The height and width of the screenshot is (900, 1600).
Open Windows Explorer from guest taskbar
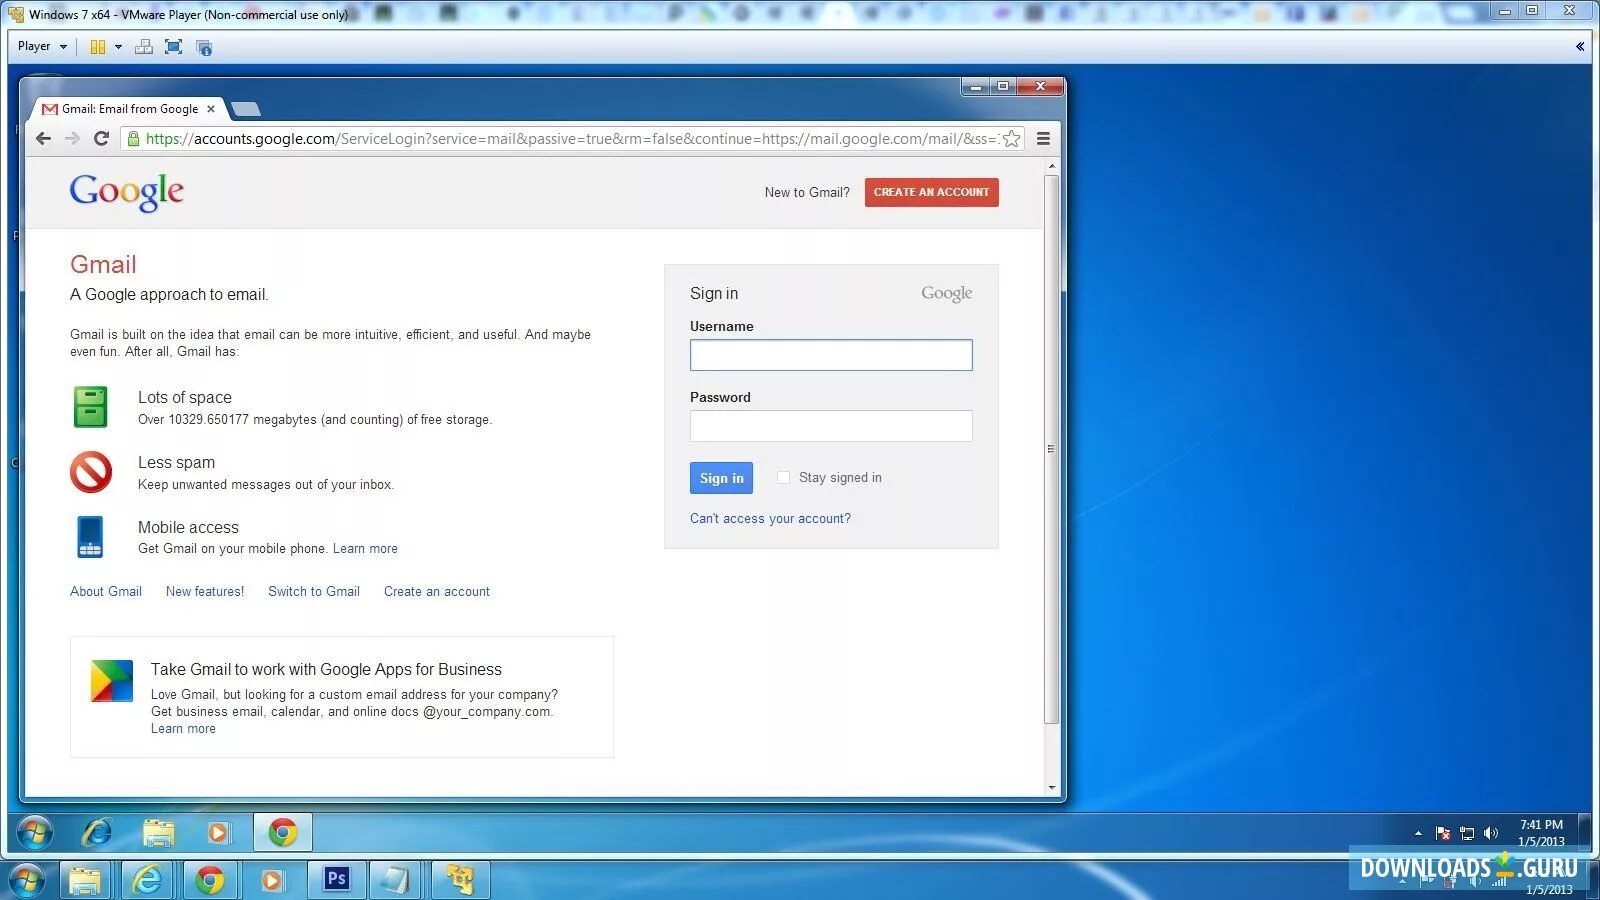click(158, 832)
